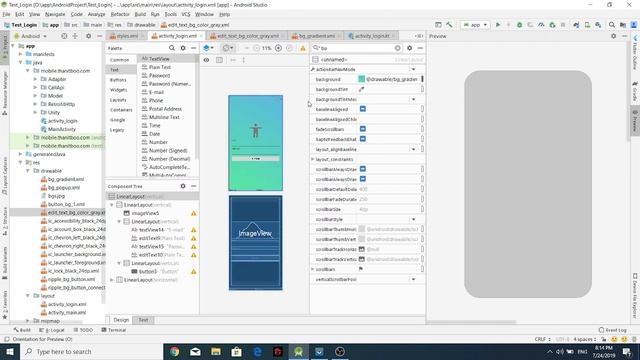Switch to bg_gradient.xml editor tab

click(x=316, y=36)
